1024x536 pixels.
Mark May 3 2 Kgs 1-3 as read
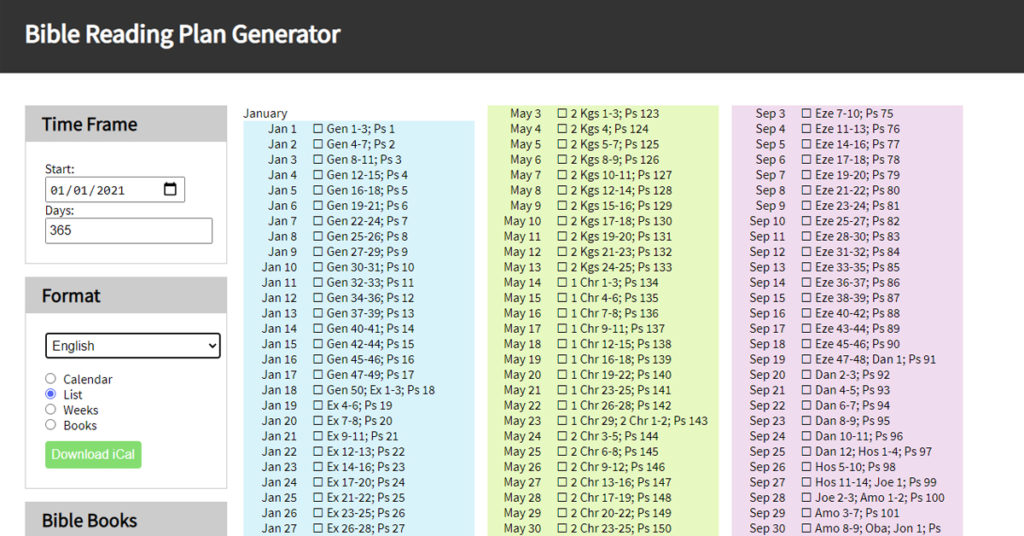click(562, 114)
